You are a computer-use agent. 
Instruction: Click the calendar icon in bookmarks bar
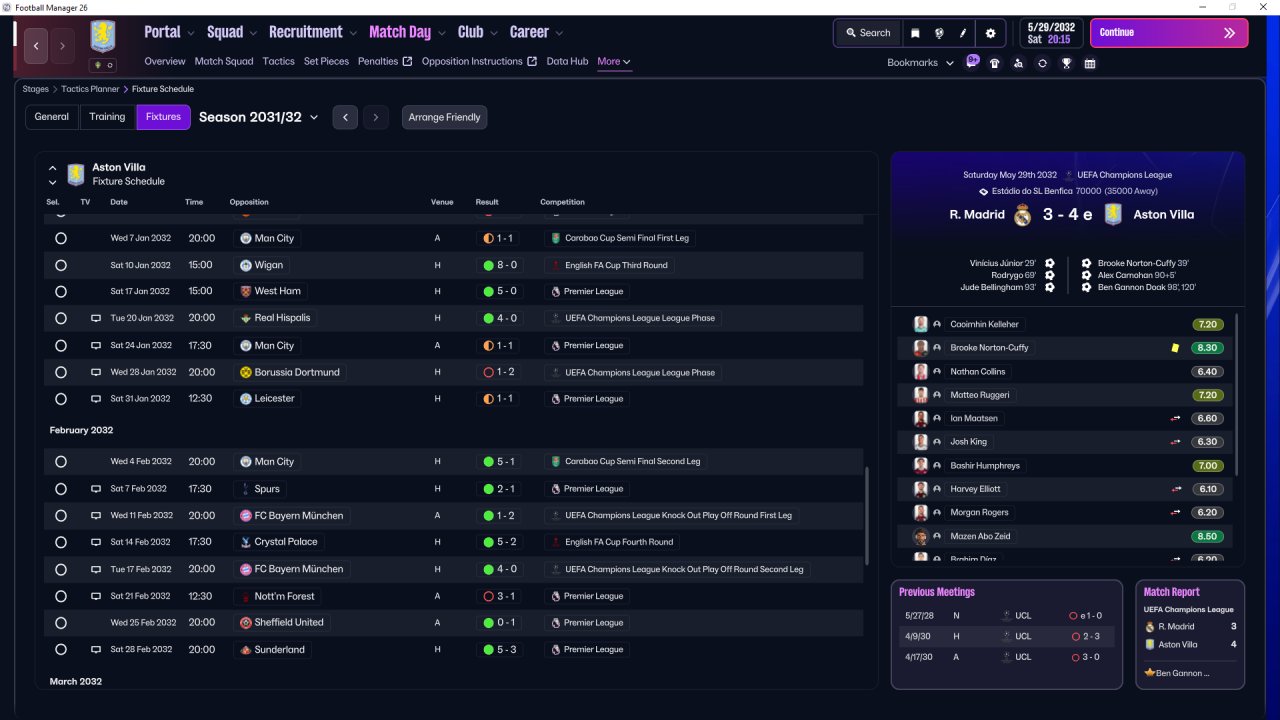tap(1090, 63)
